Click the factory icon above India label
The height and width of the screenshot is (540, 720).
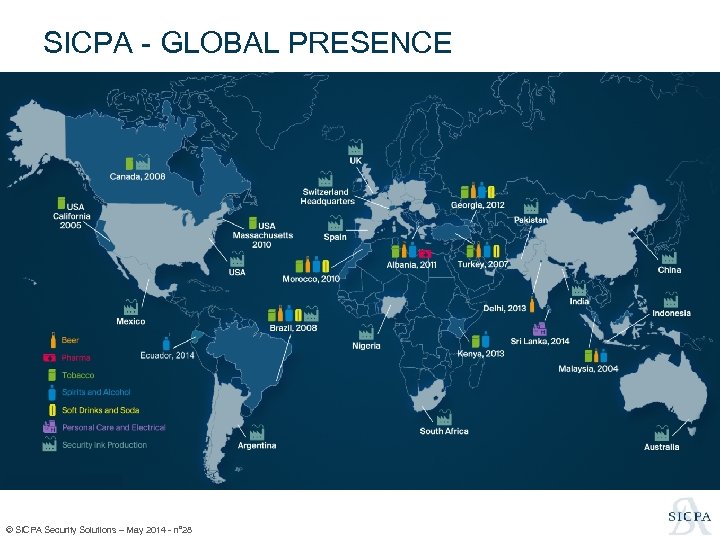pos(579,289)
